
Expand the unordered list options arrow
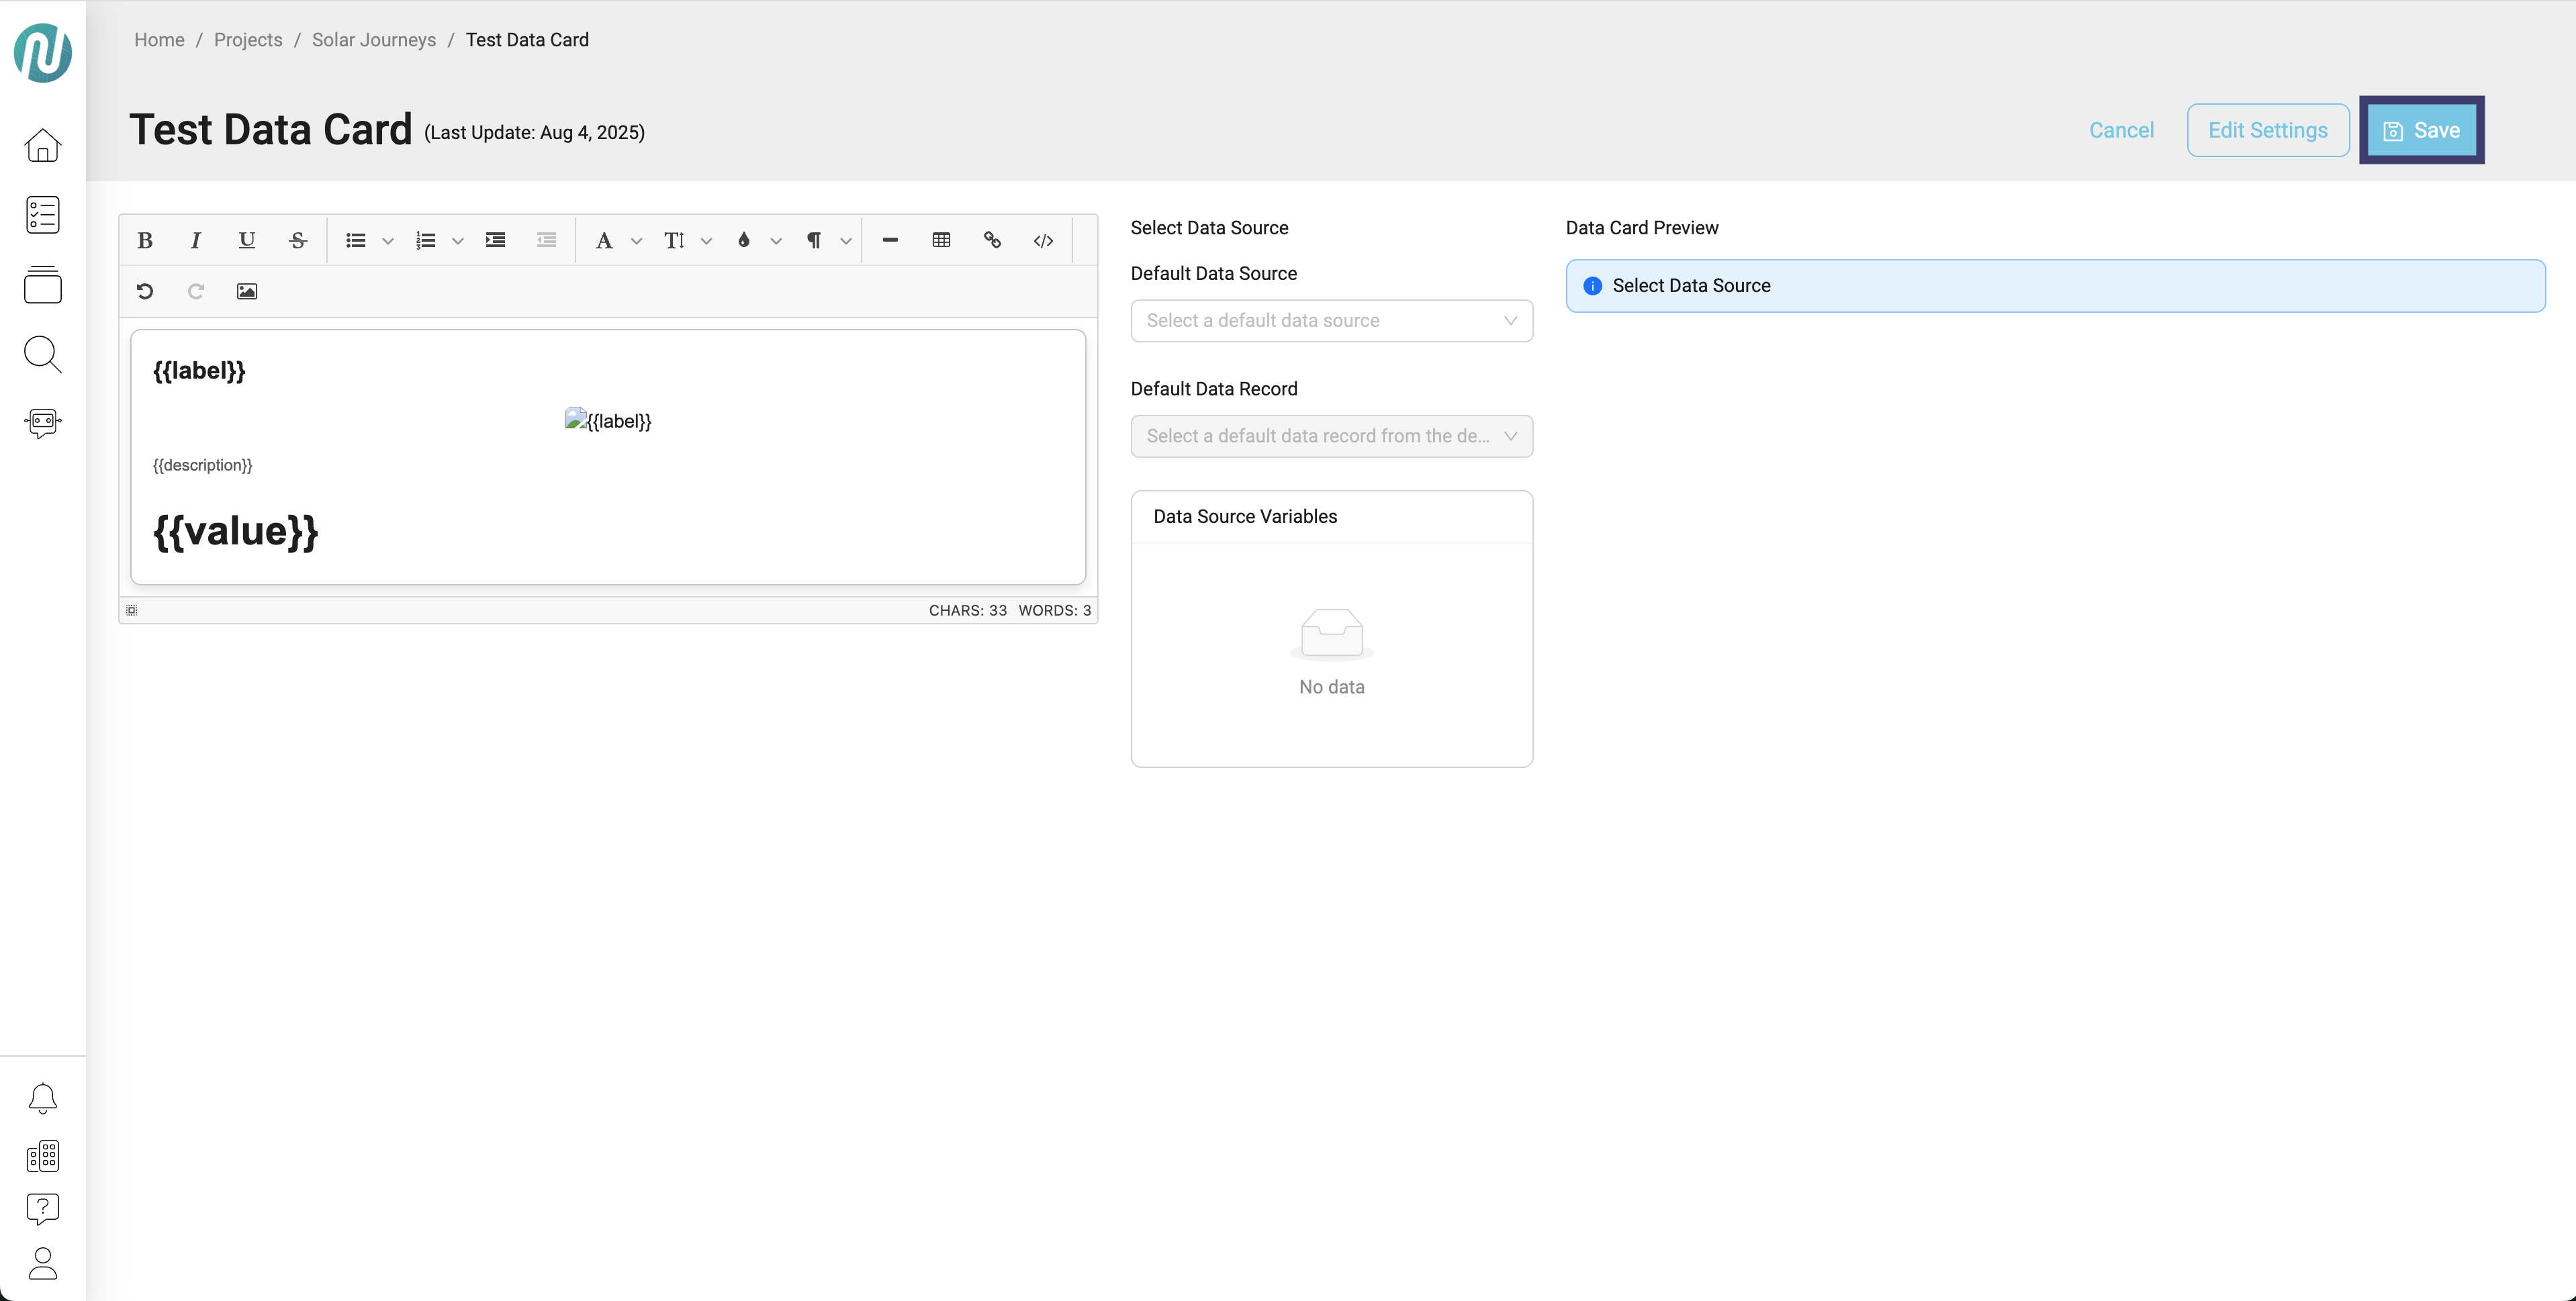coord(388,241)
